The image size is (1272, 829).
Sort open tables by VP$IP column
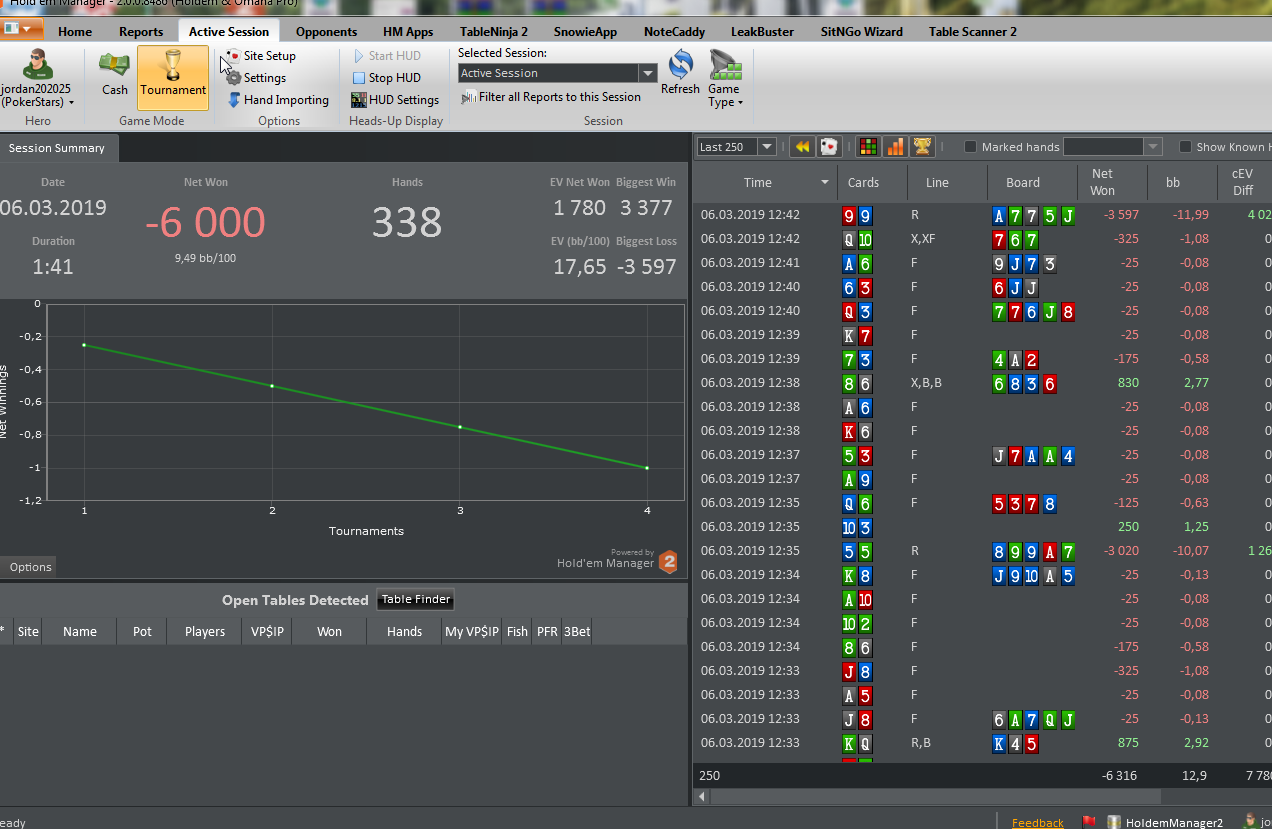(266, 632)
